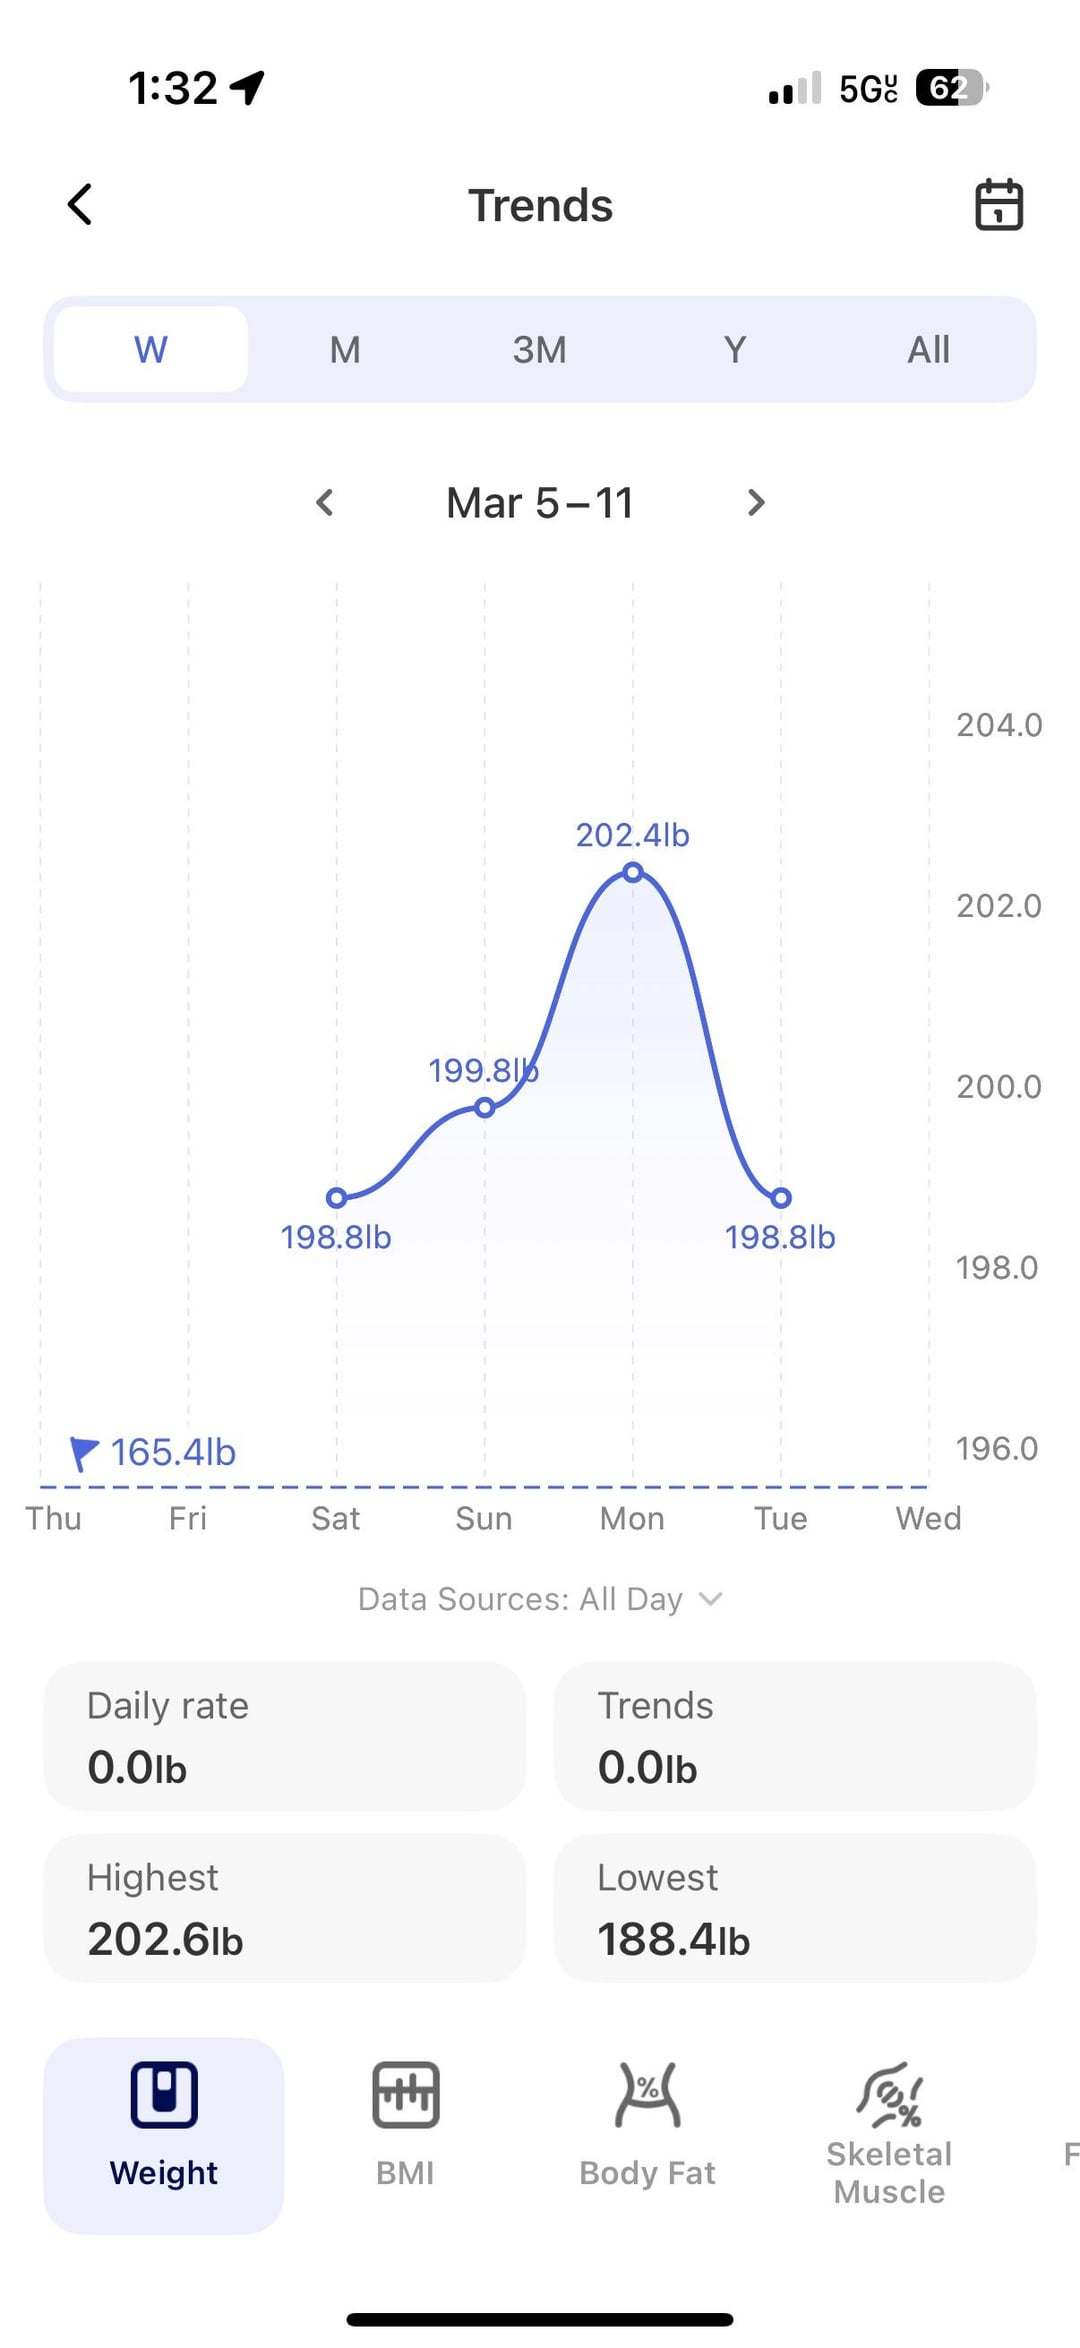The height and width of the screenshot is (2348, 1080).
Task: Tap the Daily rate card
Action: [x=284, y=1736]
